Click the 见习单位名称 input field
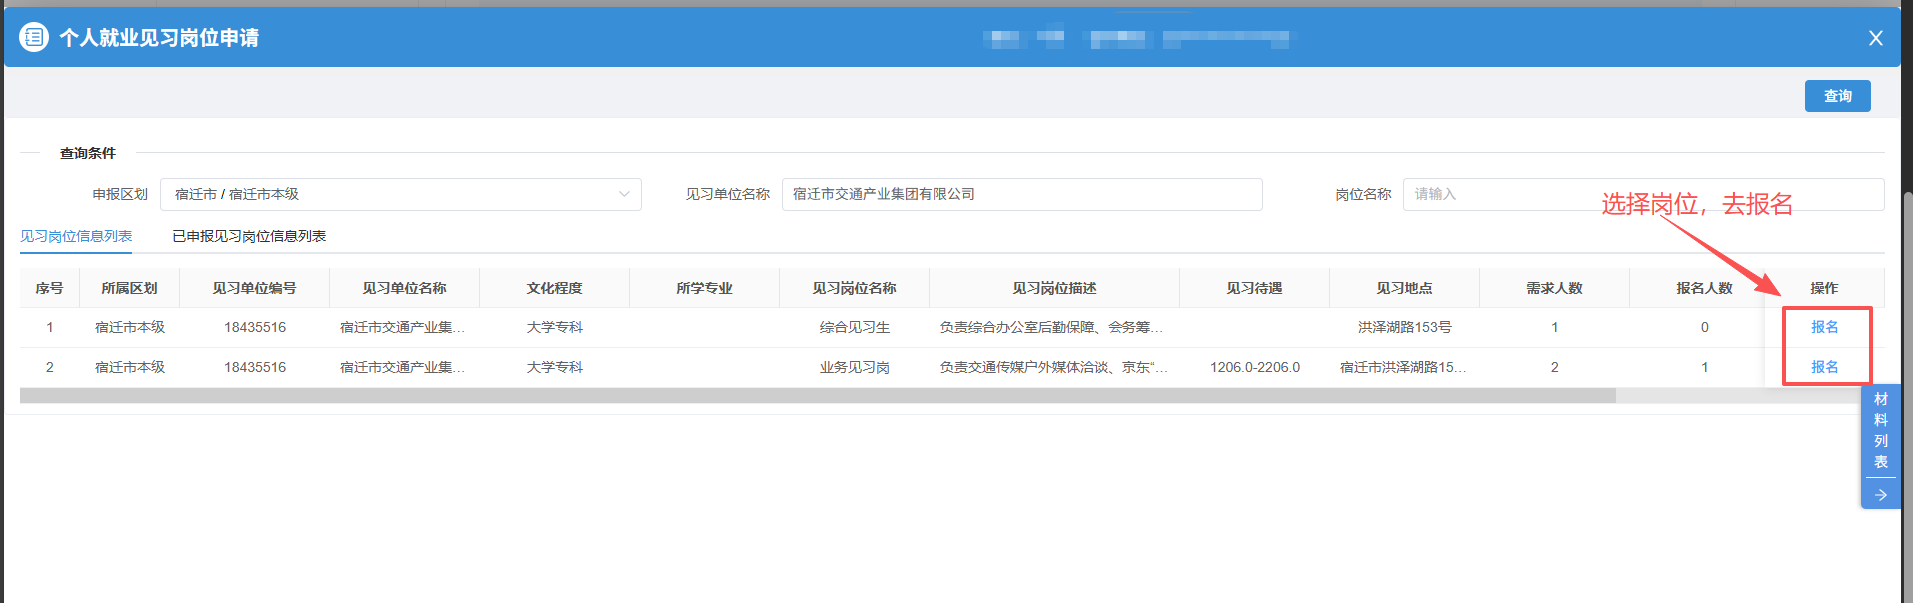Screen dimensions: 1913x603 (1021, 194)
